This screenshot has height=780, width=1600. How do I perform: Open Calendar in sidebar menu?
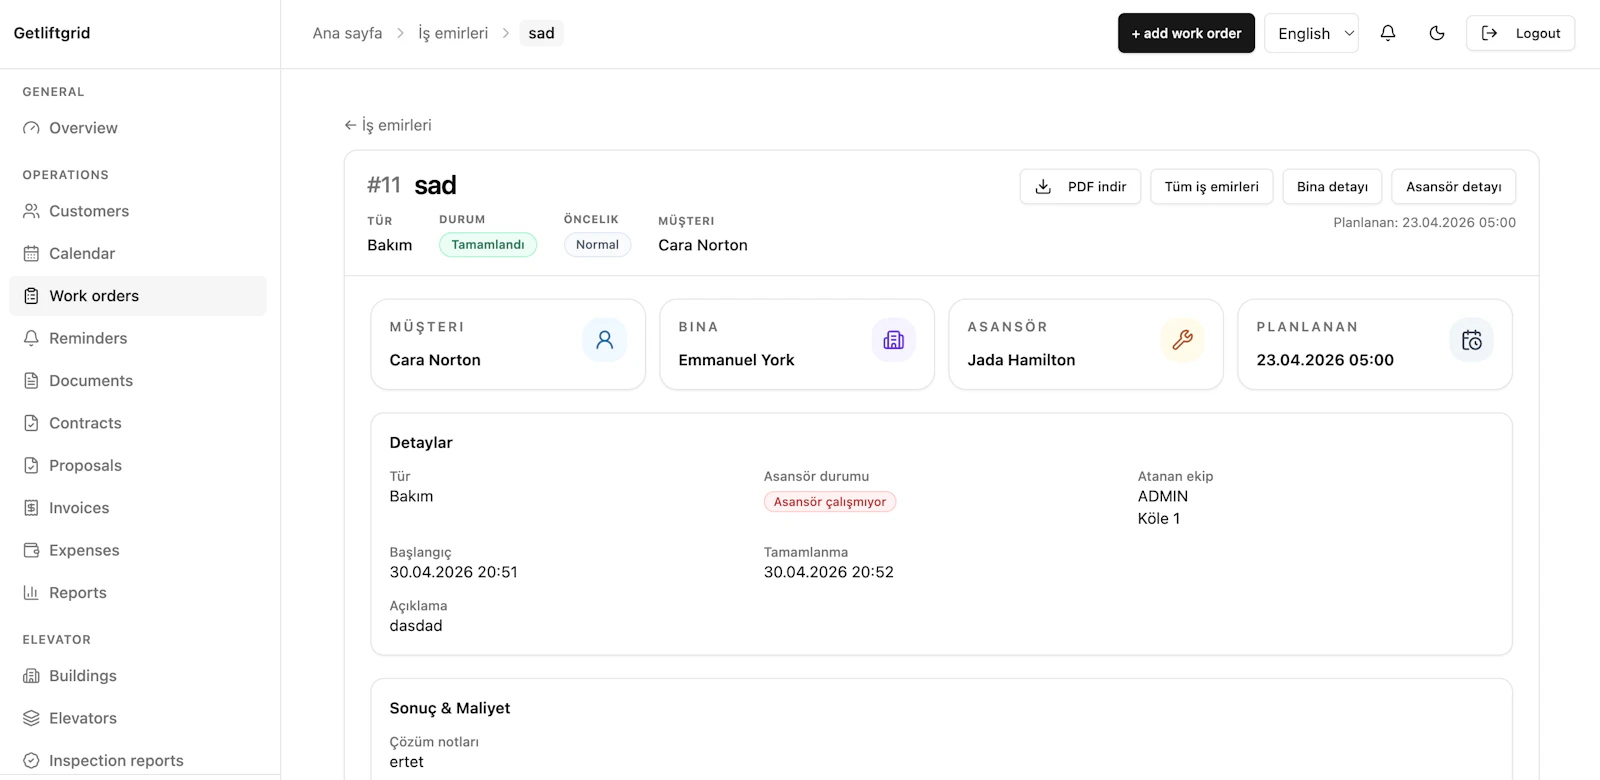tap(138, 253)
